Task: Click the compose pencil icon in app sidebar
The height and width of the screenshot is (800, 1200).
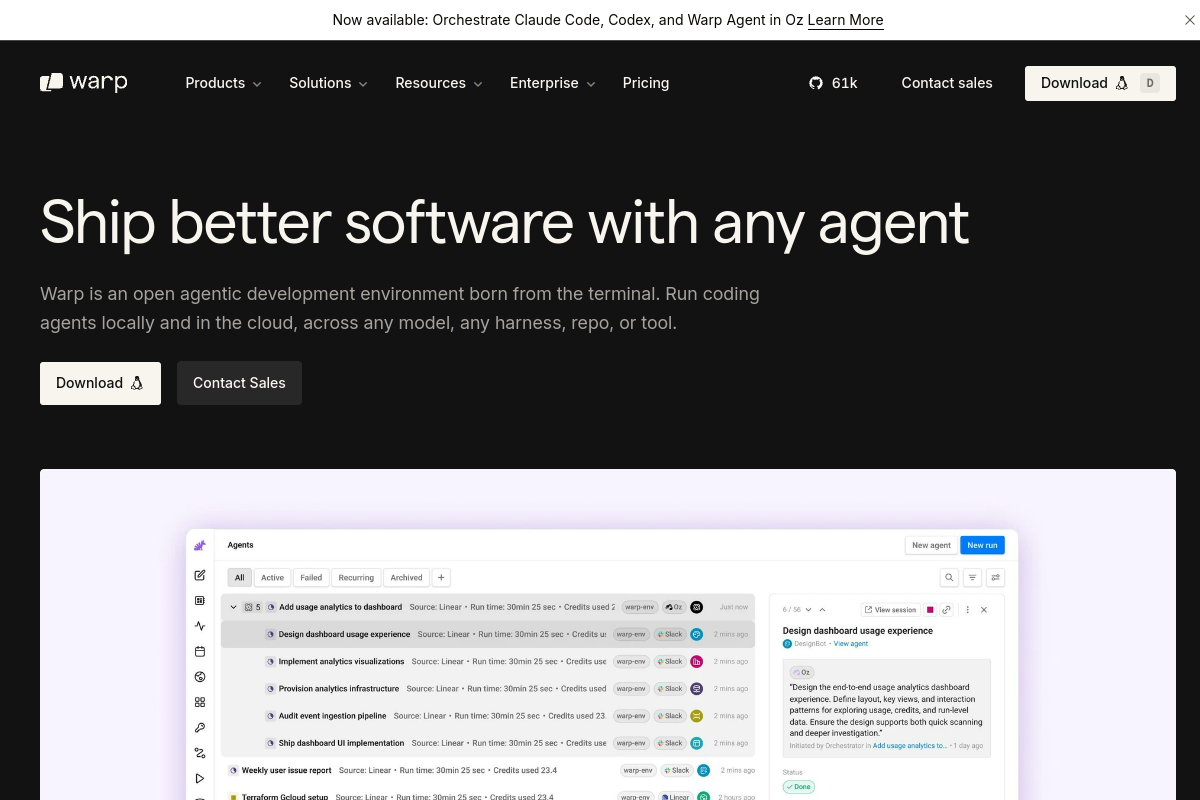Action: (200, 575)
